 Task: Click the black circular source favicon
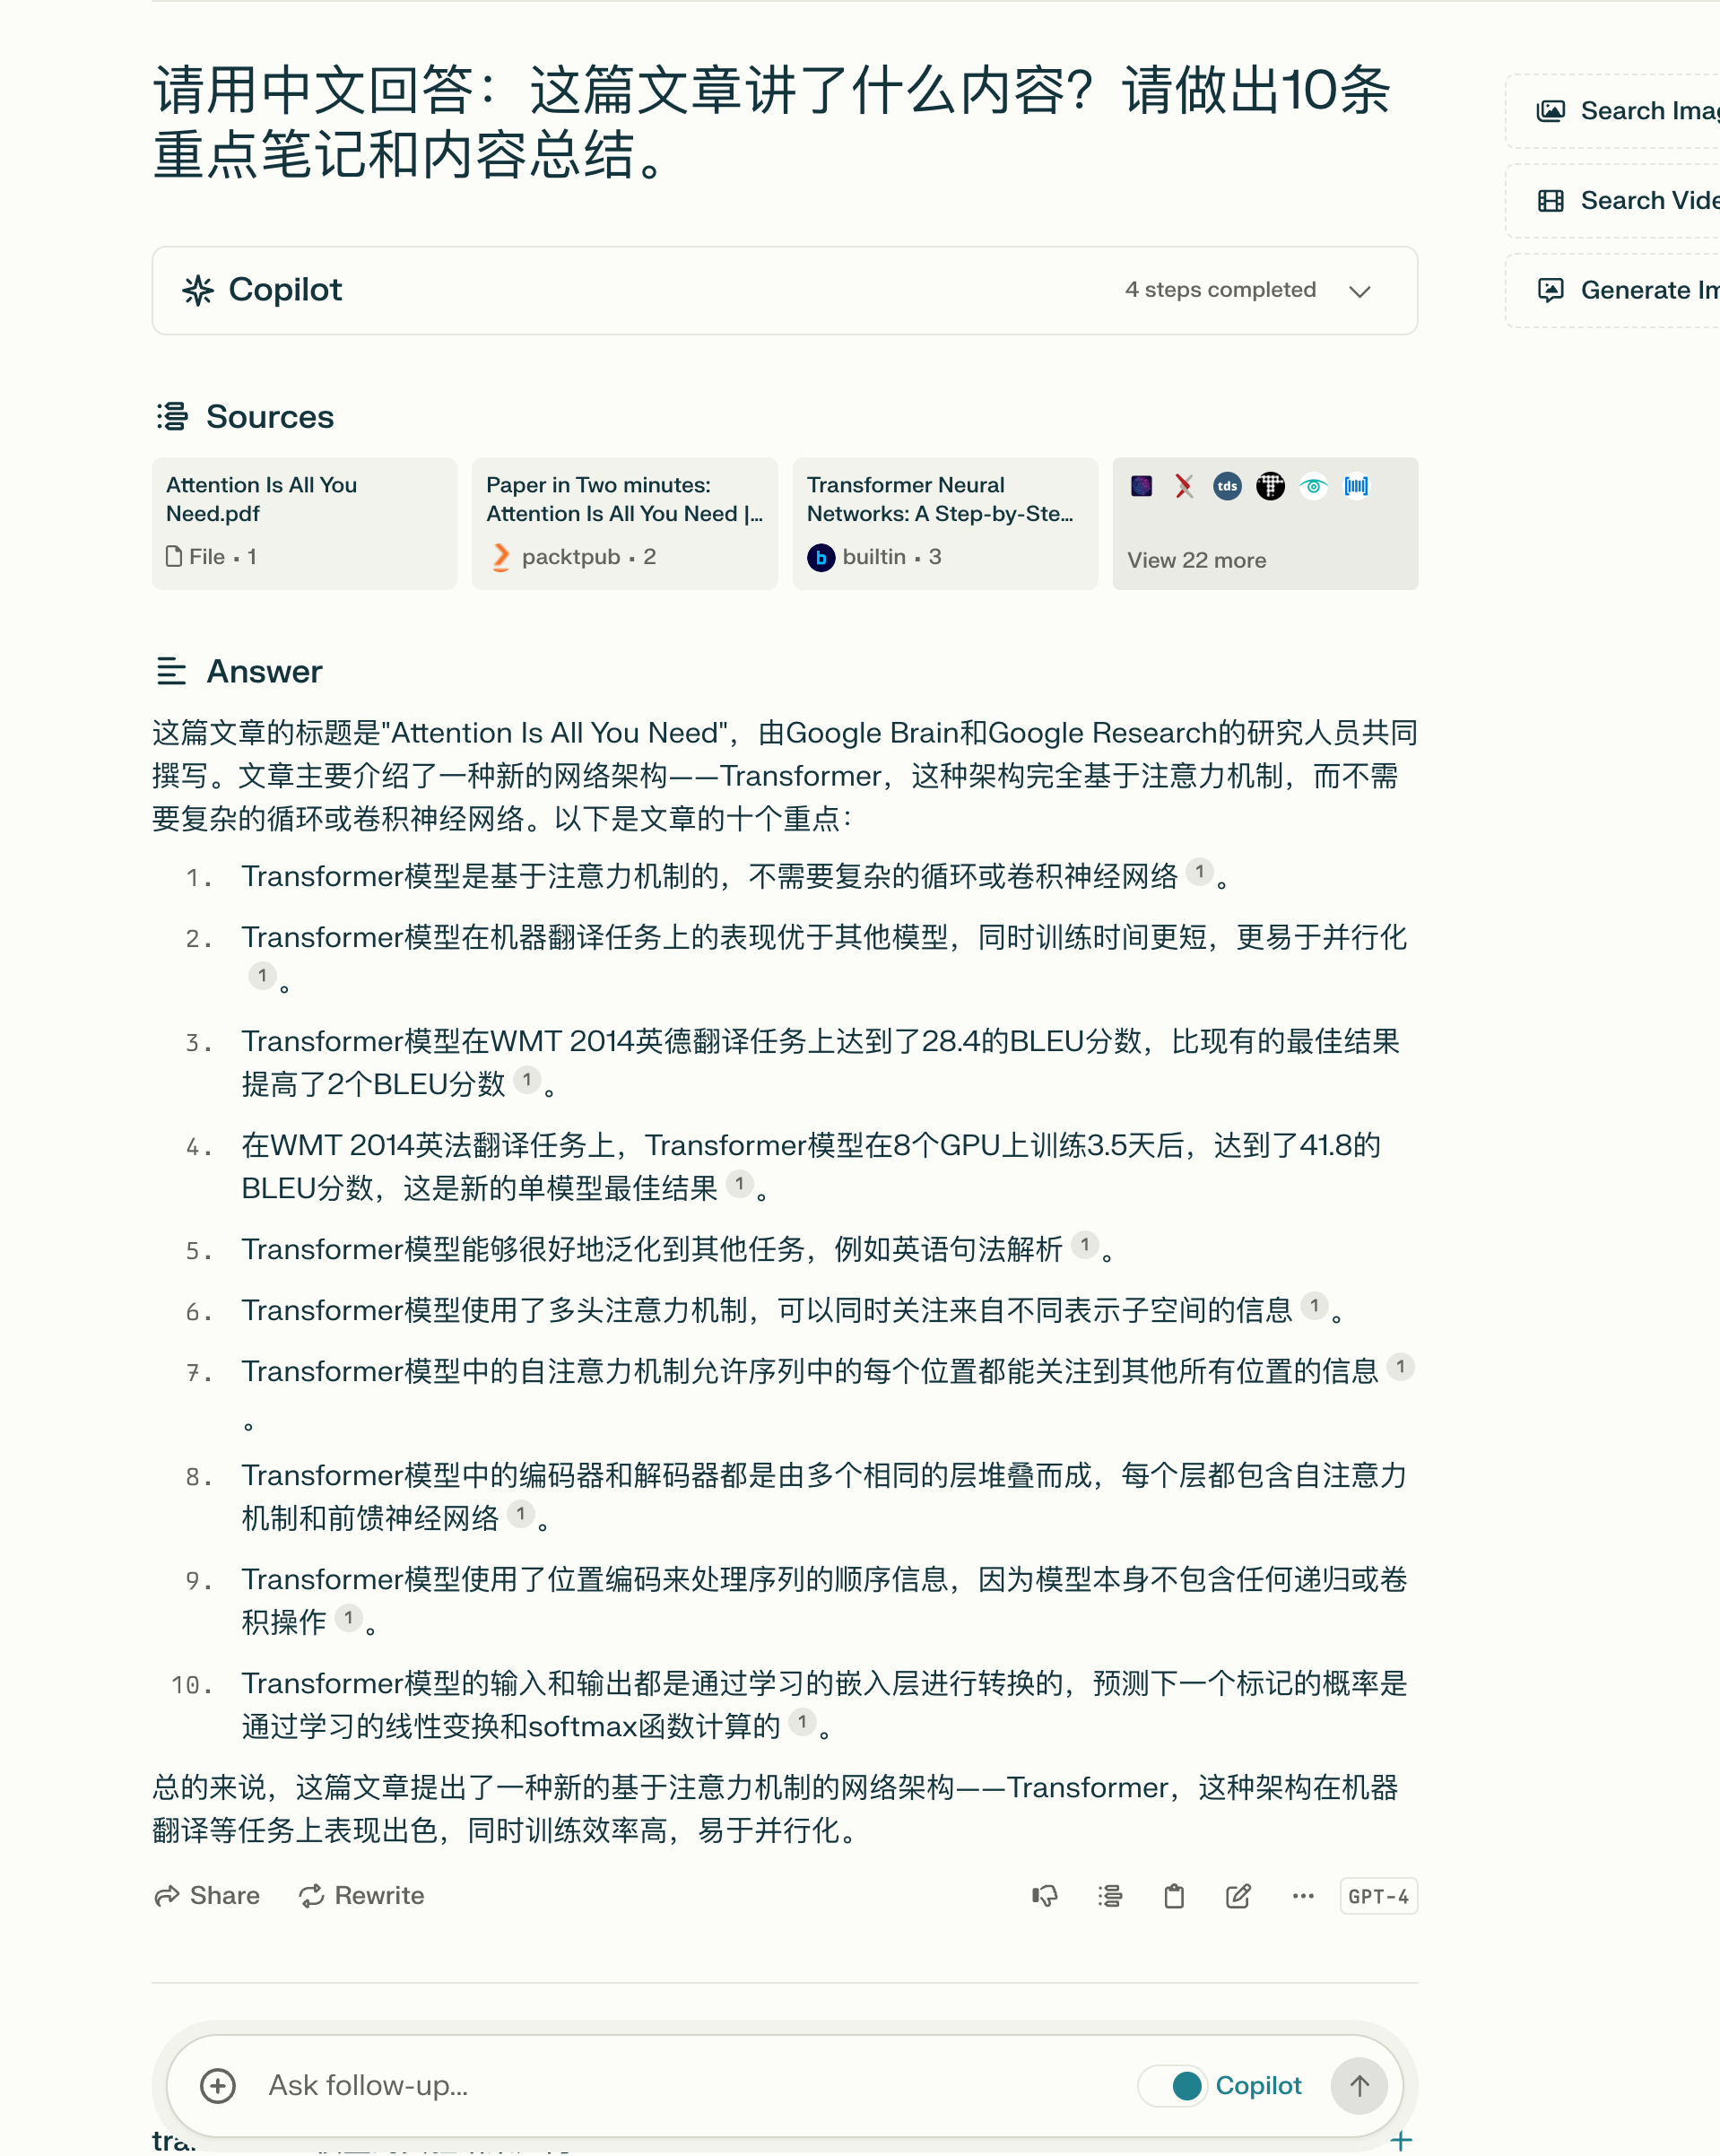(1270, 486)
